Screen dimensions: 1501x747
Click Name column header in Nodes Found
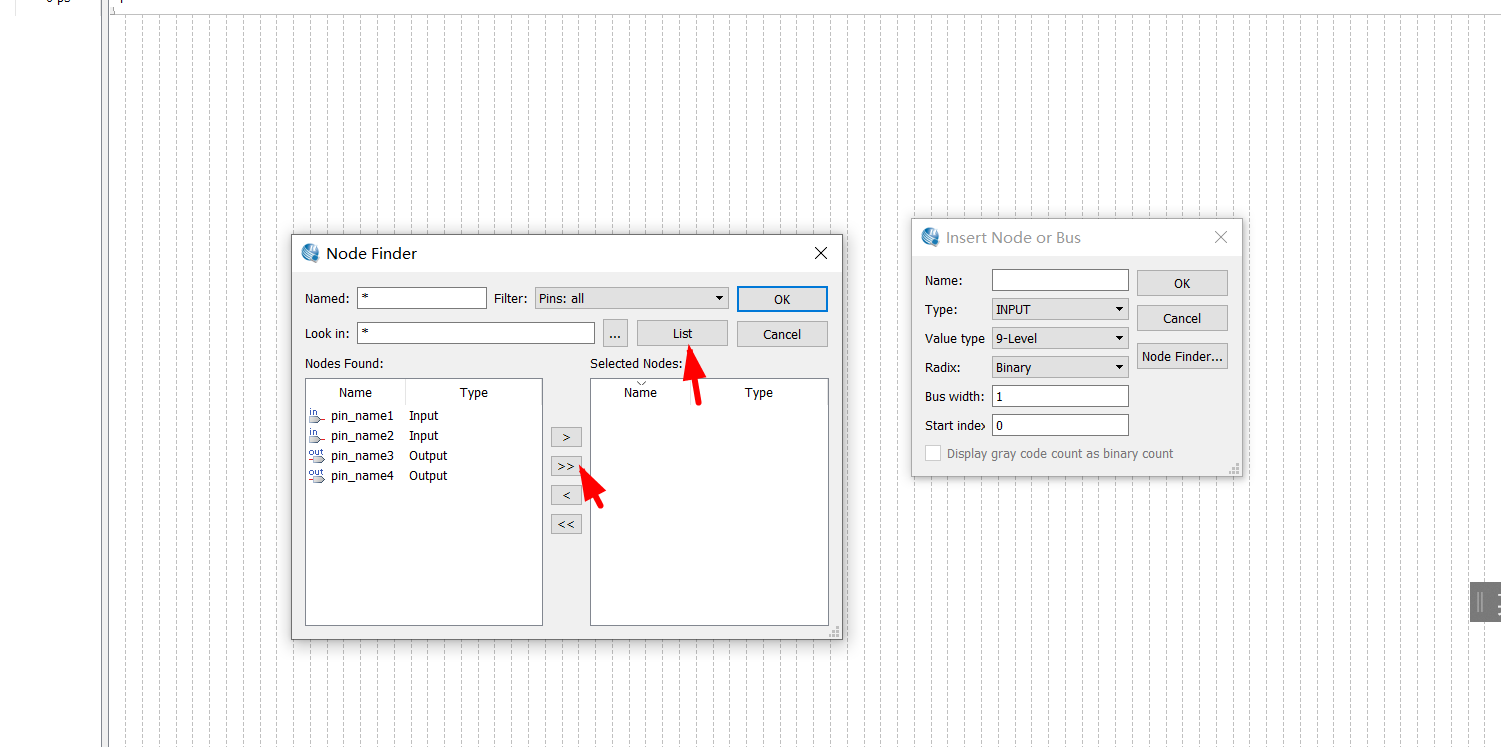tap(355, 393)
